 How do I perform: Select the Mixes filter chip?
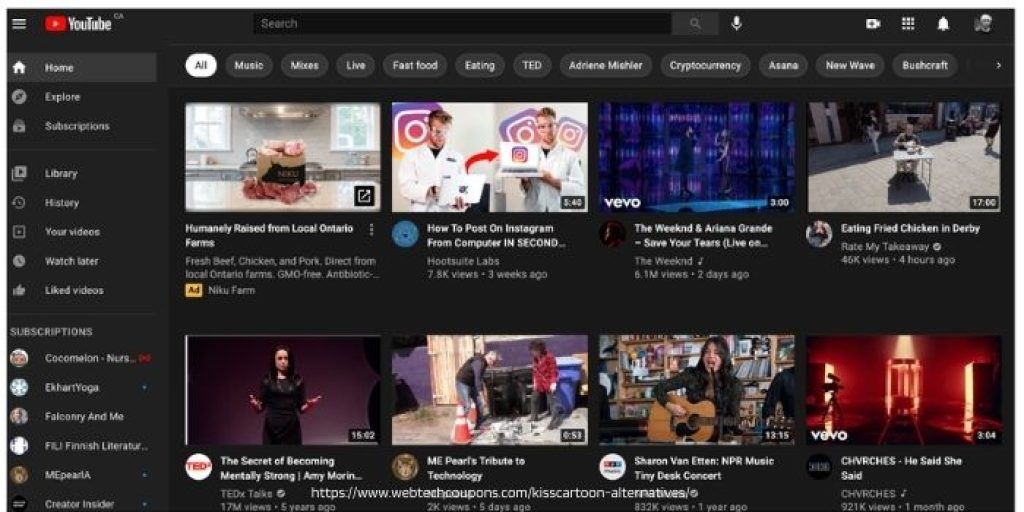coord(304,65)
